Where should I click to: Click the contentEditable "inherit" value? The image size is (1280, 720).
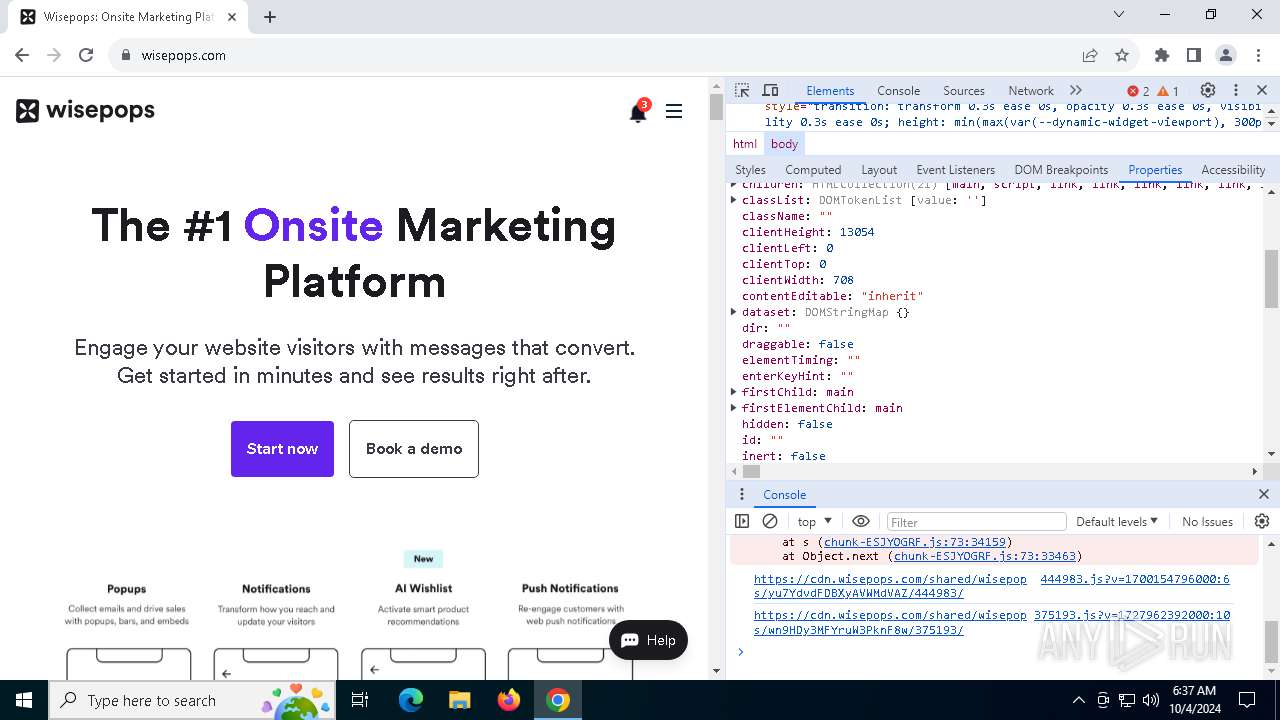[891, 296]
